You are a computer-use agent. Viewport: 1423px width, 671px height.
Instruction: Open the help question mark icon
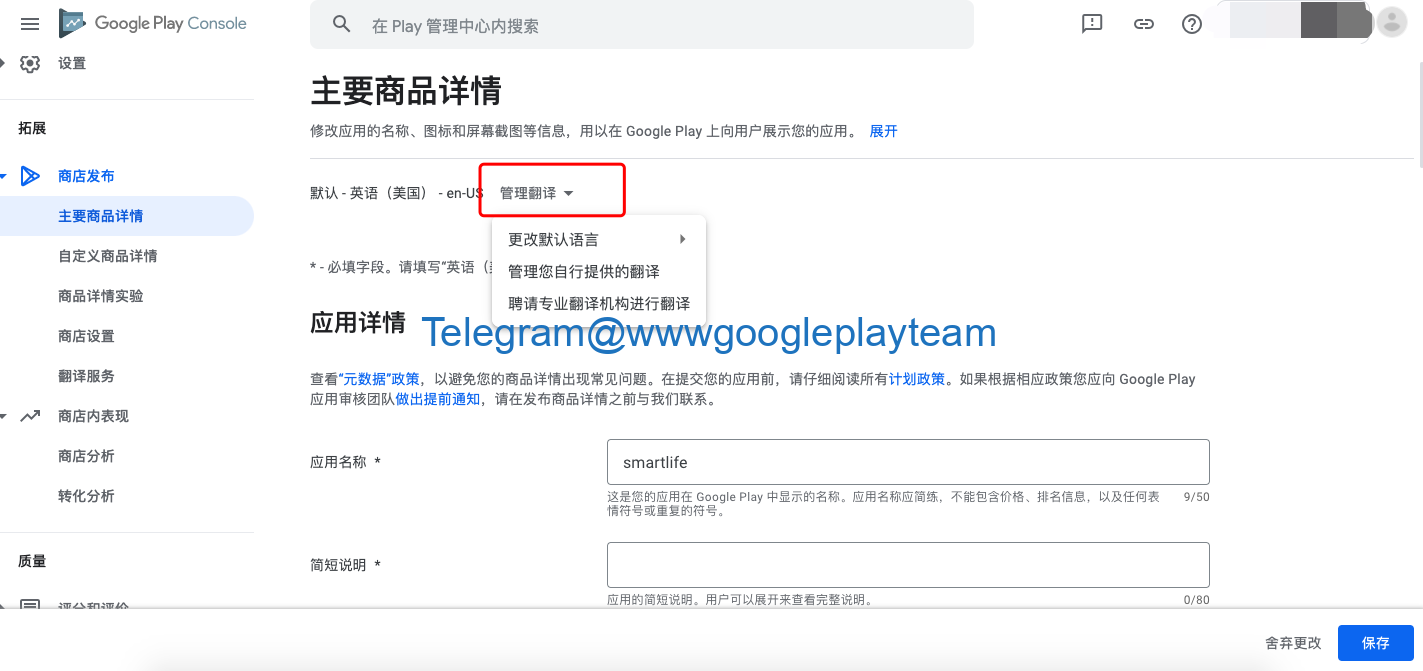point(1192,24)
